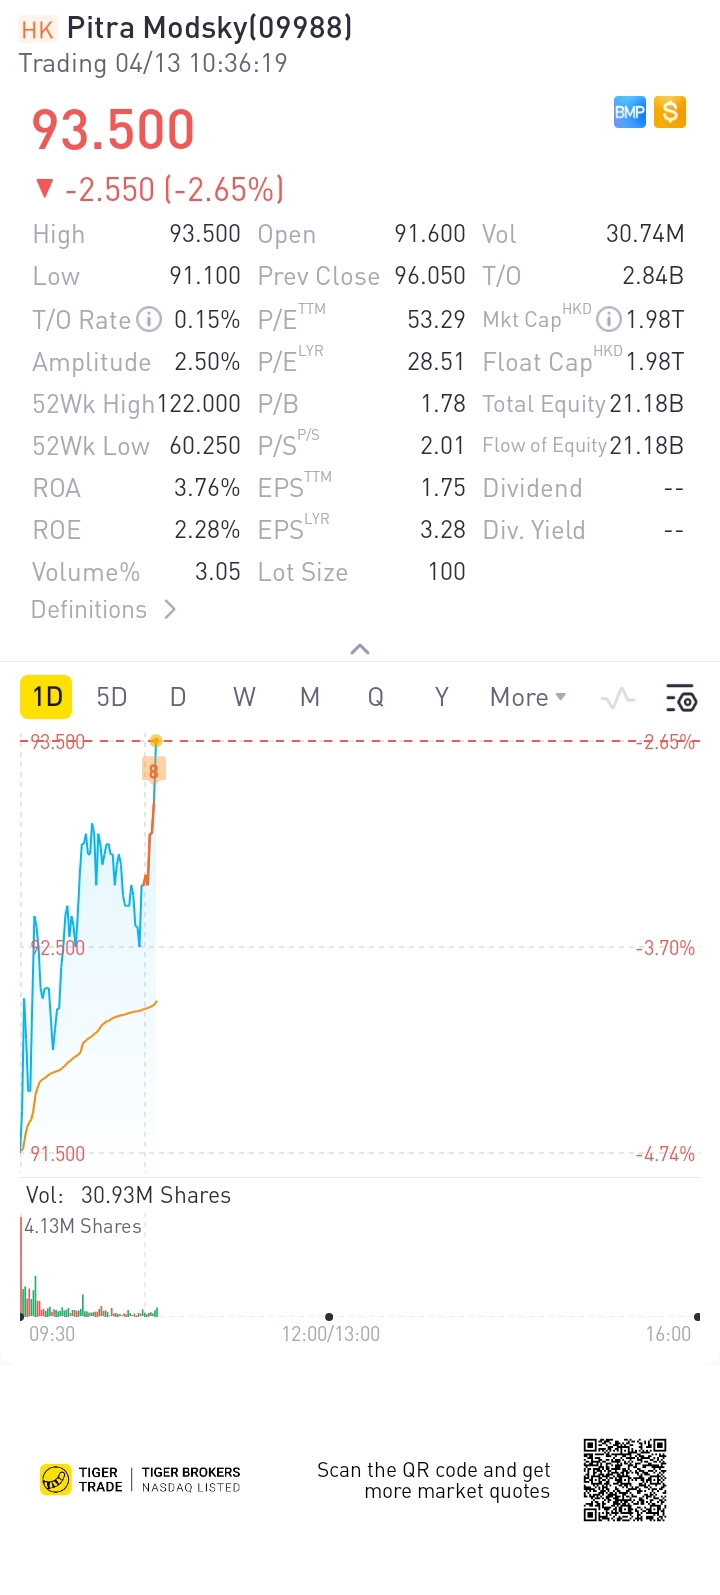Toggle the chart indicator line icon
720x1595 pixels.
[618, 698]
